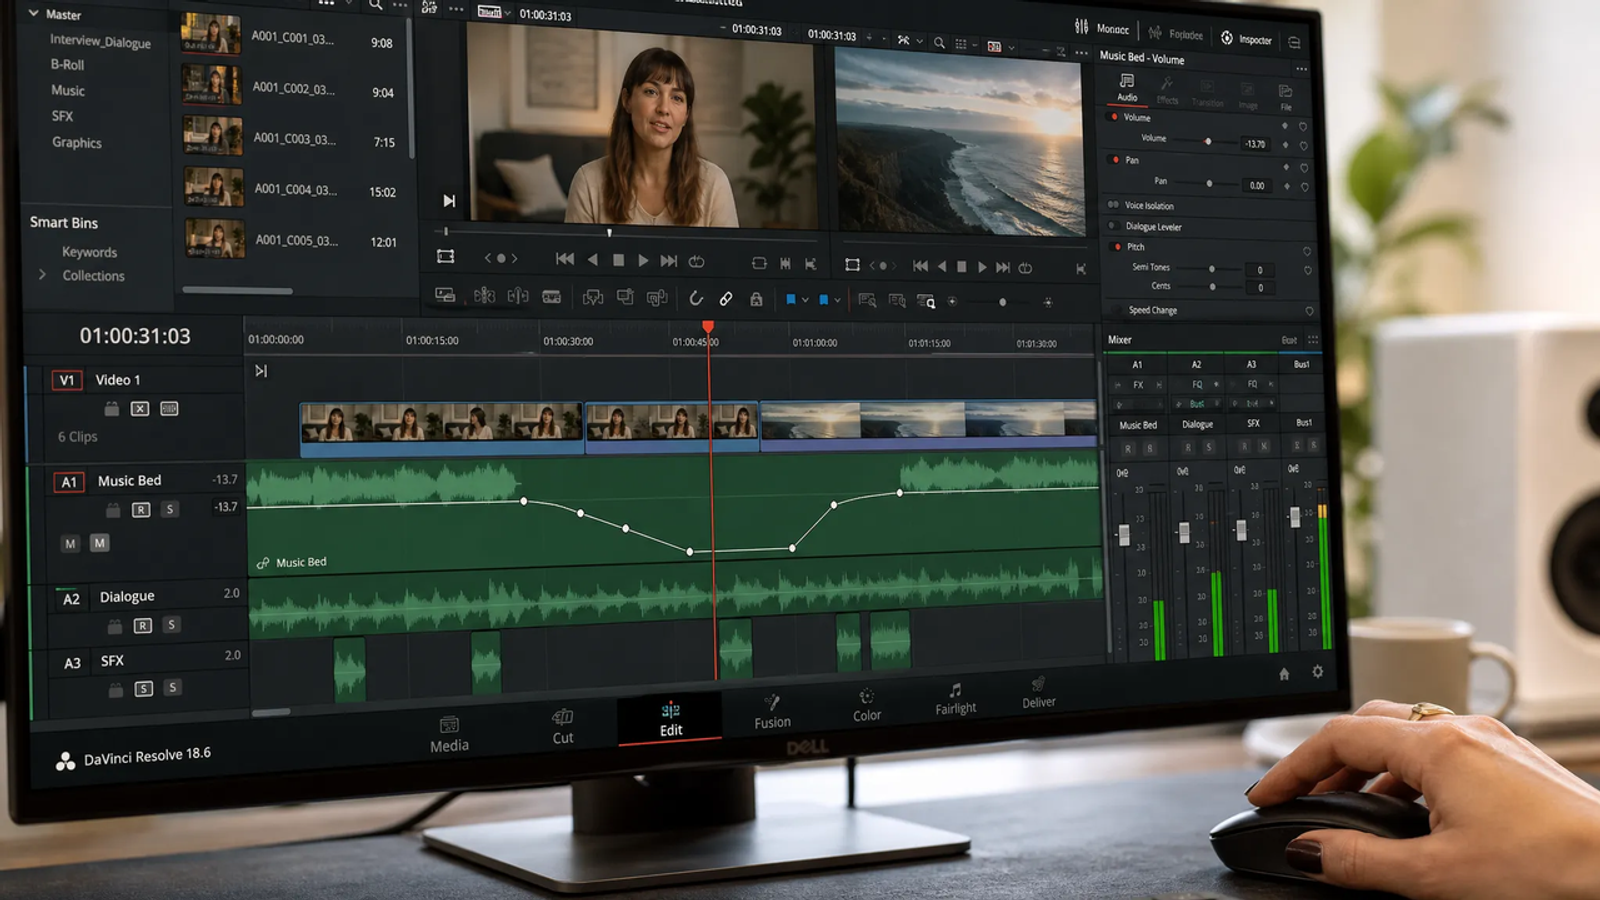
Task: Toggle the snapping curved-arrow icon in toolbar
Action: click(696, 298)
